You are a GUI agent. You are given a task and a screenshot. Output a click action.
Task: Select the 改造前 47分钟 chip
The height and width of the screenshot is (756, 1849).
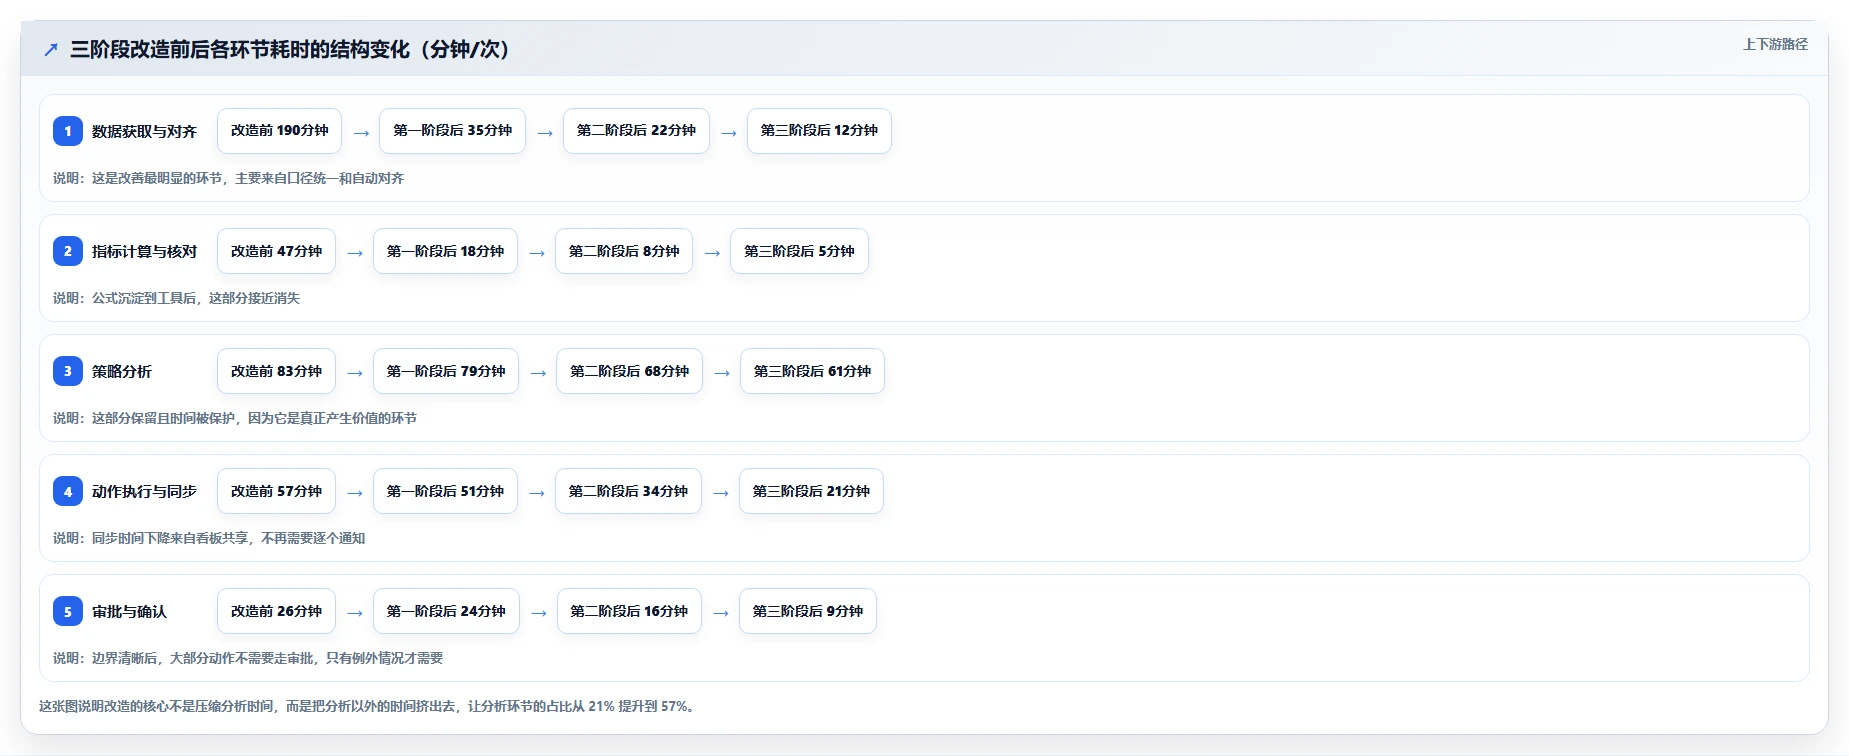click(x=276, y=251)
